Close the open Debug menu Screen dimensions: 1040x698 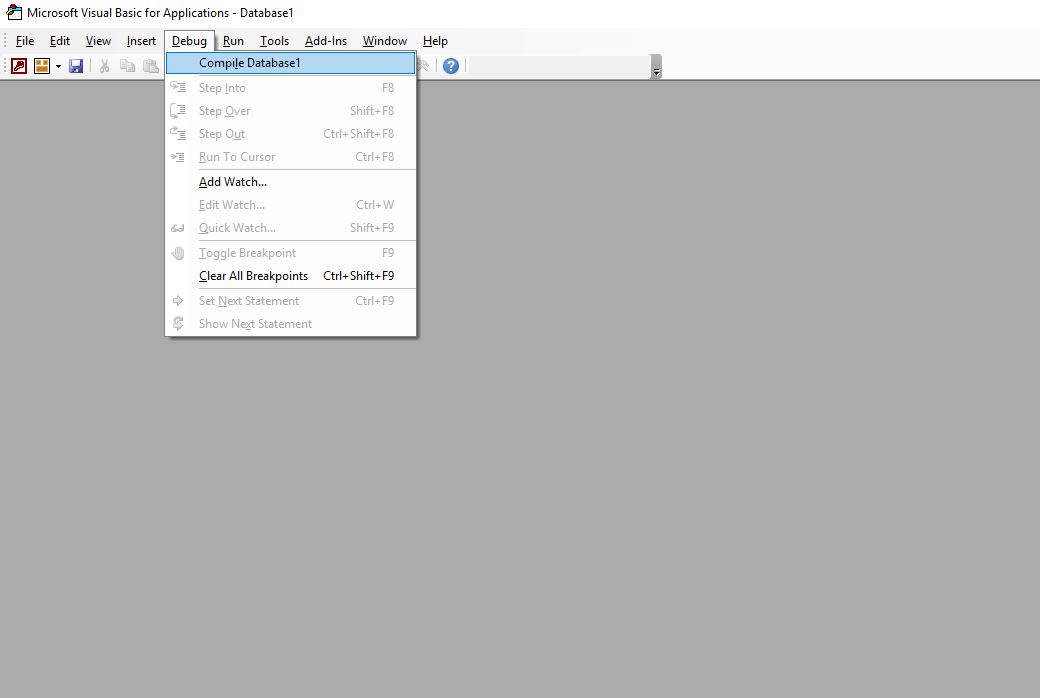[190, 41]
